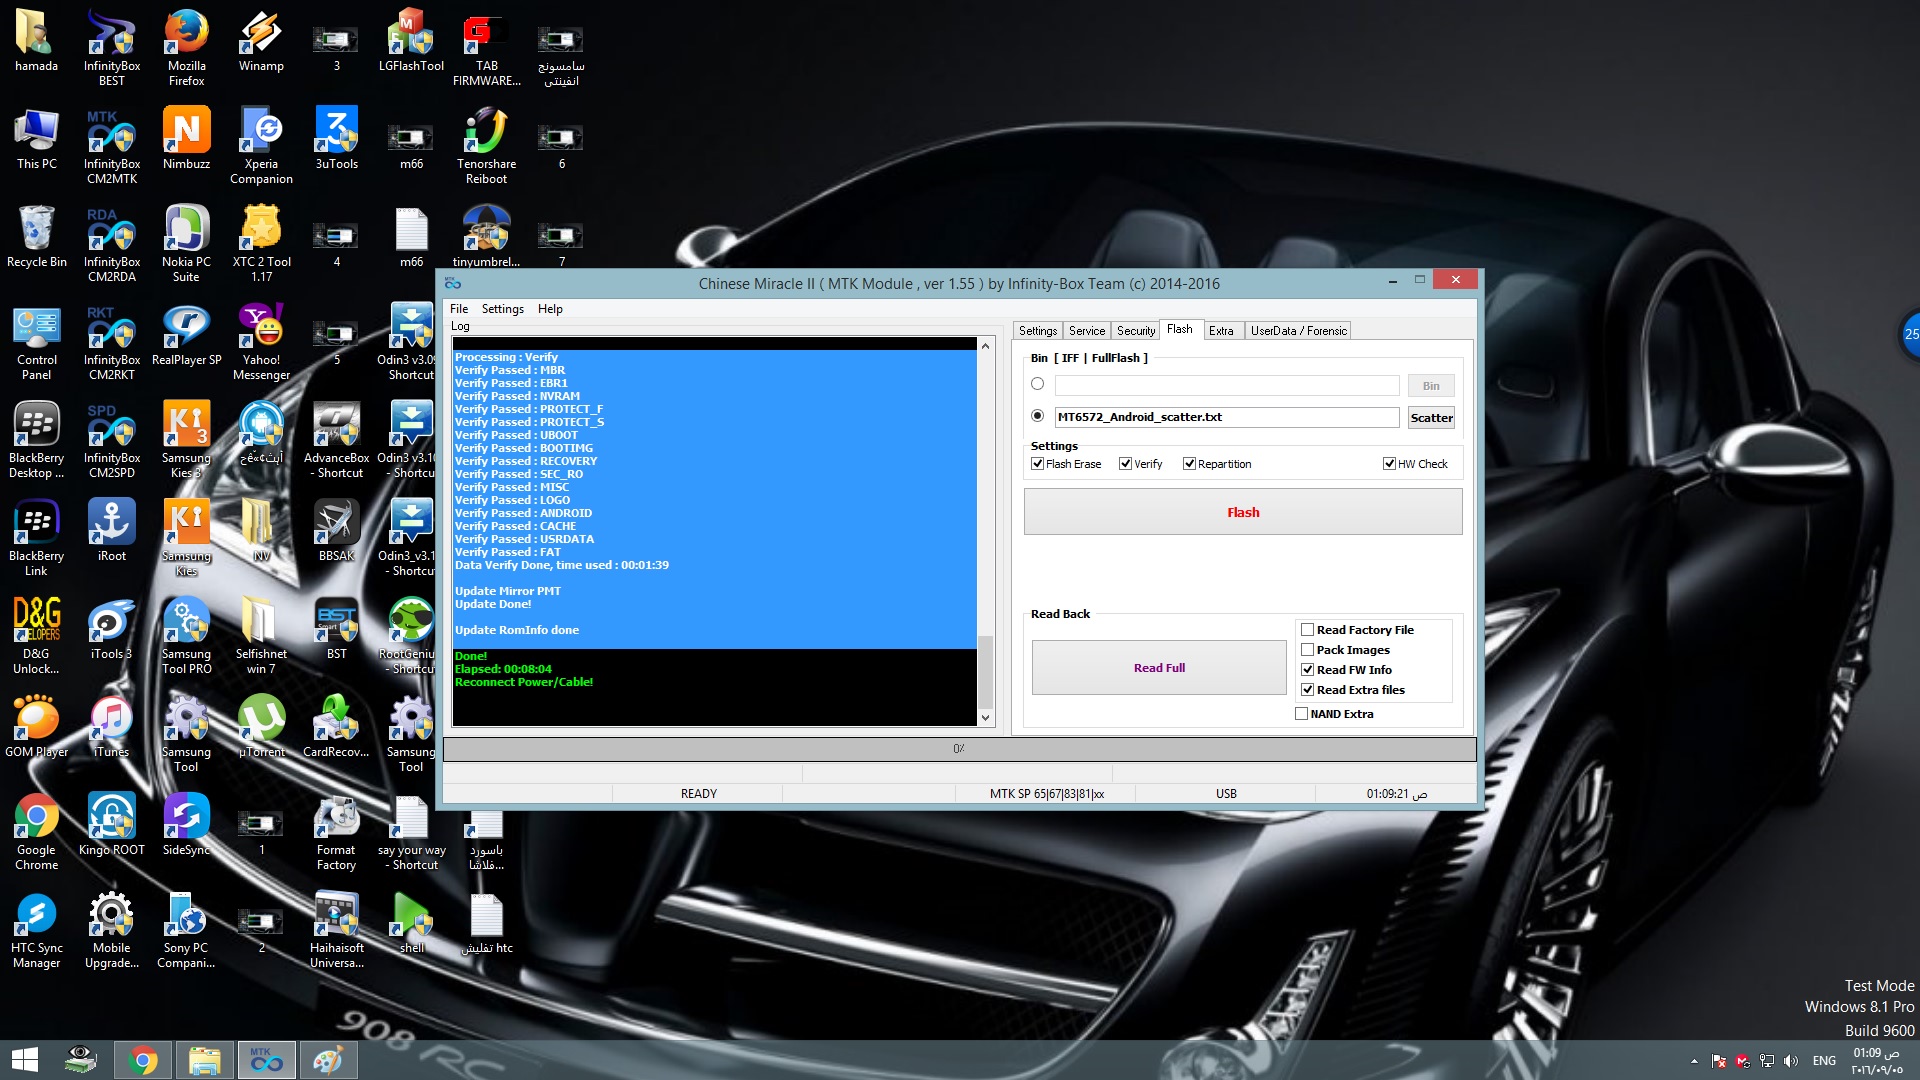Click the 0% progress bar
The image size is (1920, 1080).
pos(959,749)
